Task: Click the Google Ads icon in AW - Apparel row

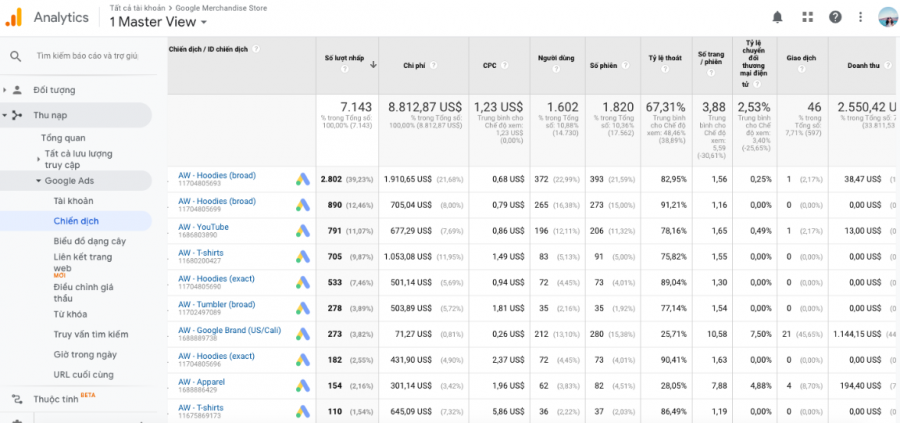Action: [x=303, y=385]
